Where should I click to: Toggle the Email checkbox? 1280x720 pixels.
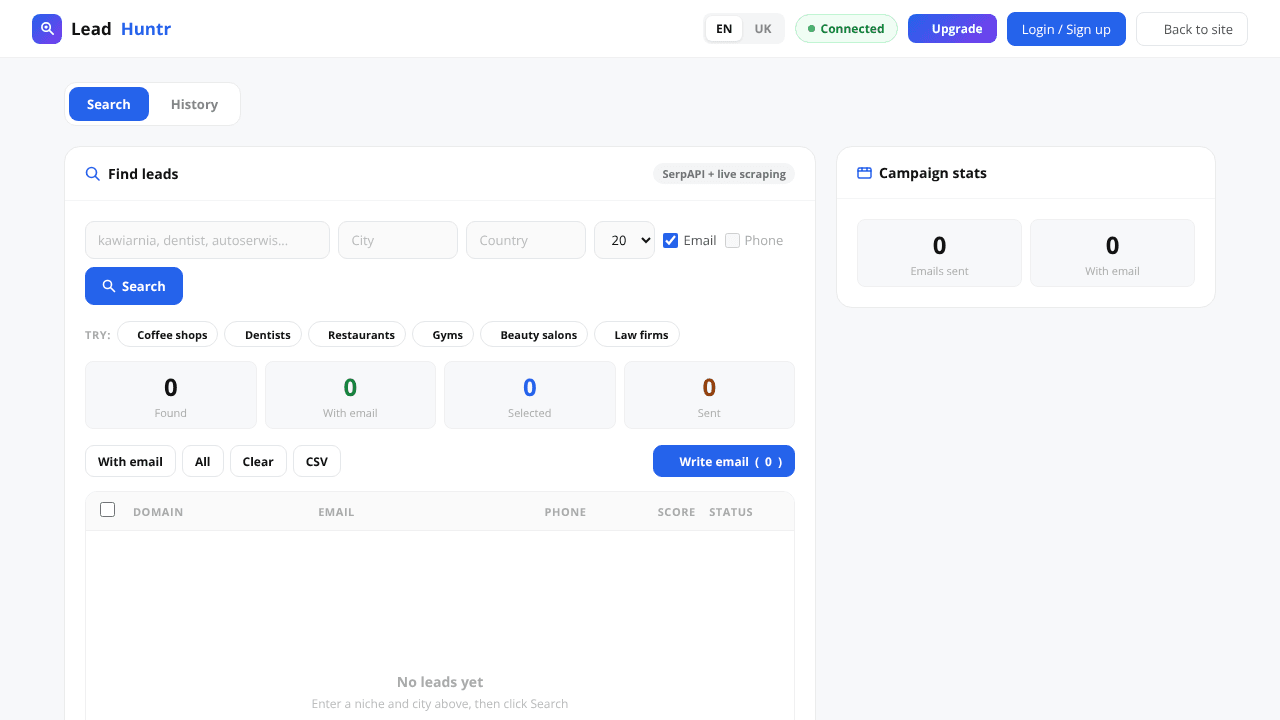coord(671,240)
